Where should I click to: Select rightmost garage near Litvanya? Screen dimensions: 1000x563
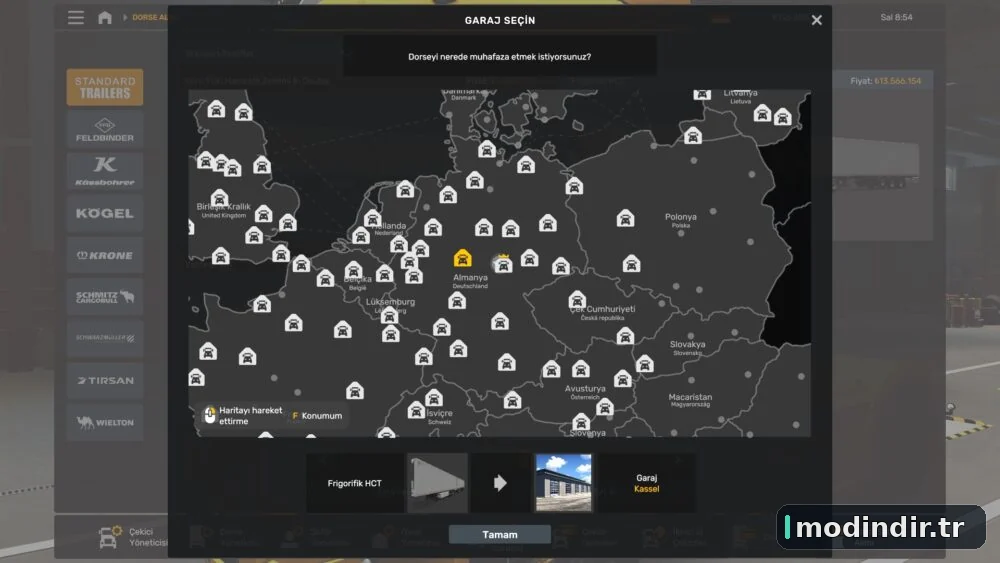pos(783,117)
